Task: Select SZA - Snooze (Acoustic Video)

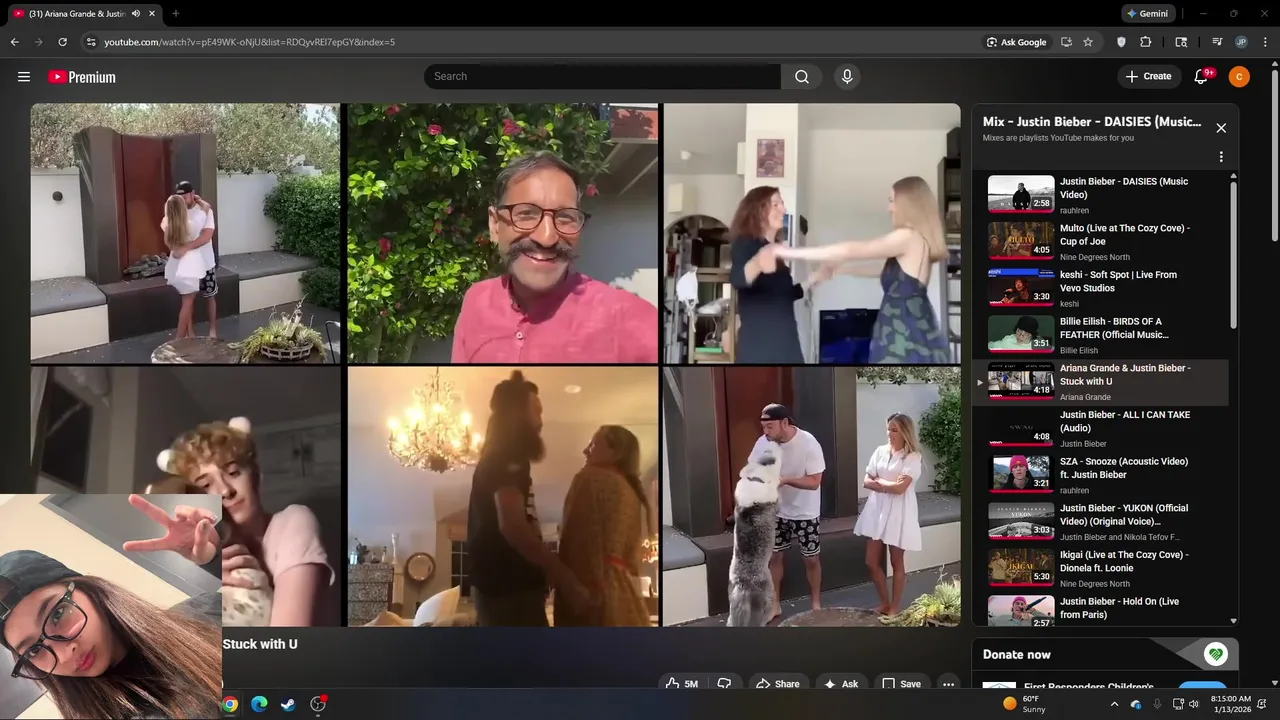Action: click(x=1100, y=475)
